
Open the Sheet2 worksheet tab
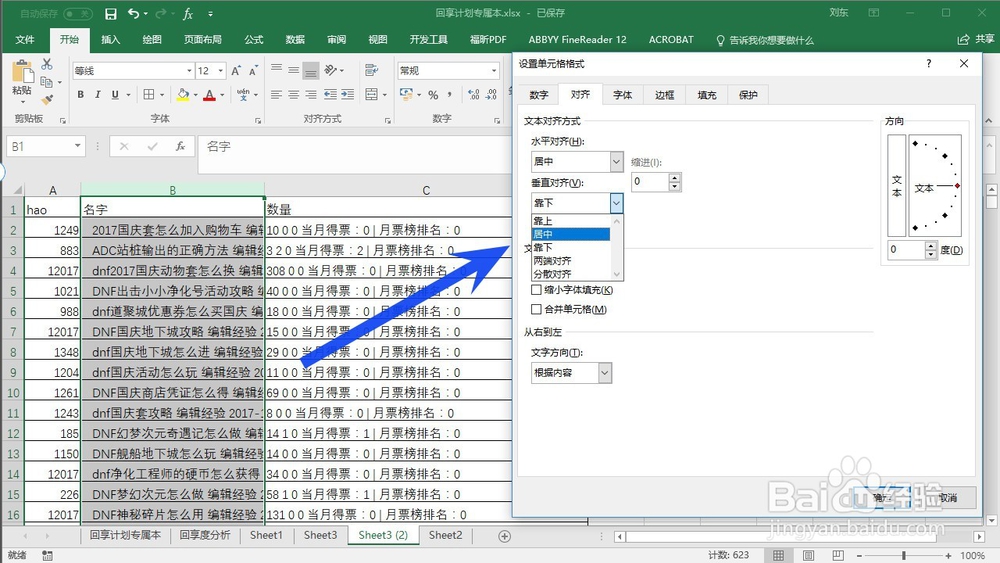click(x=445, y=536)
